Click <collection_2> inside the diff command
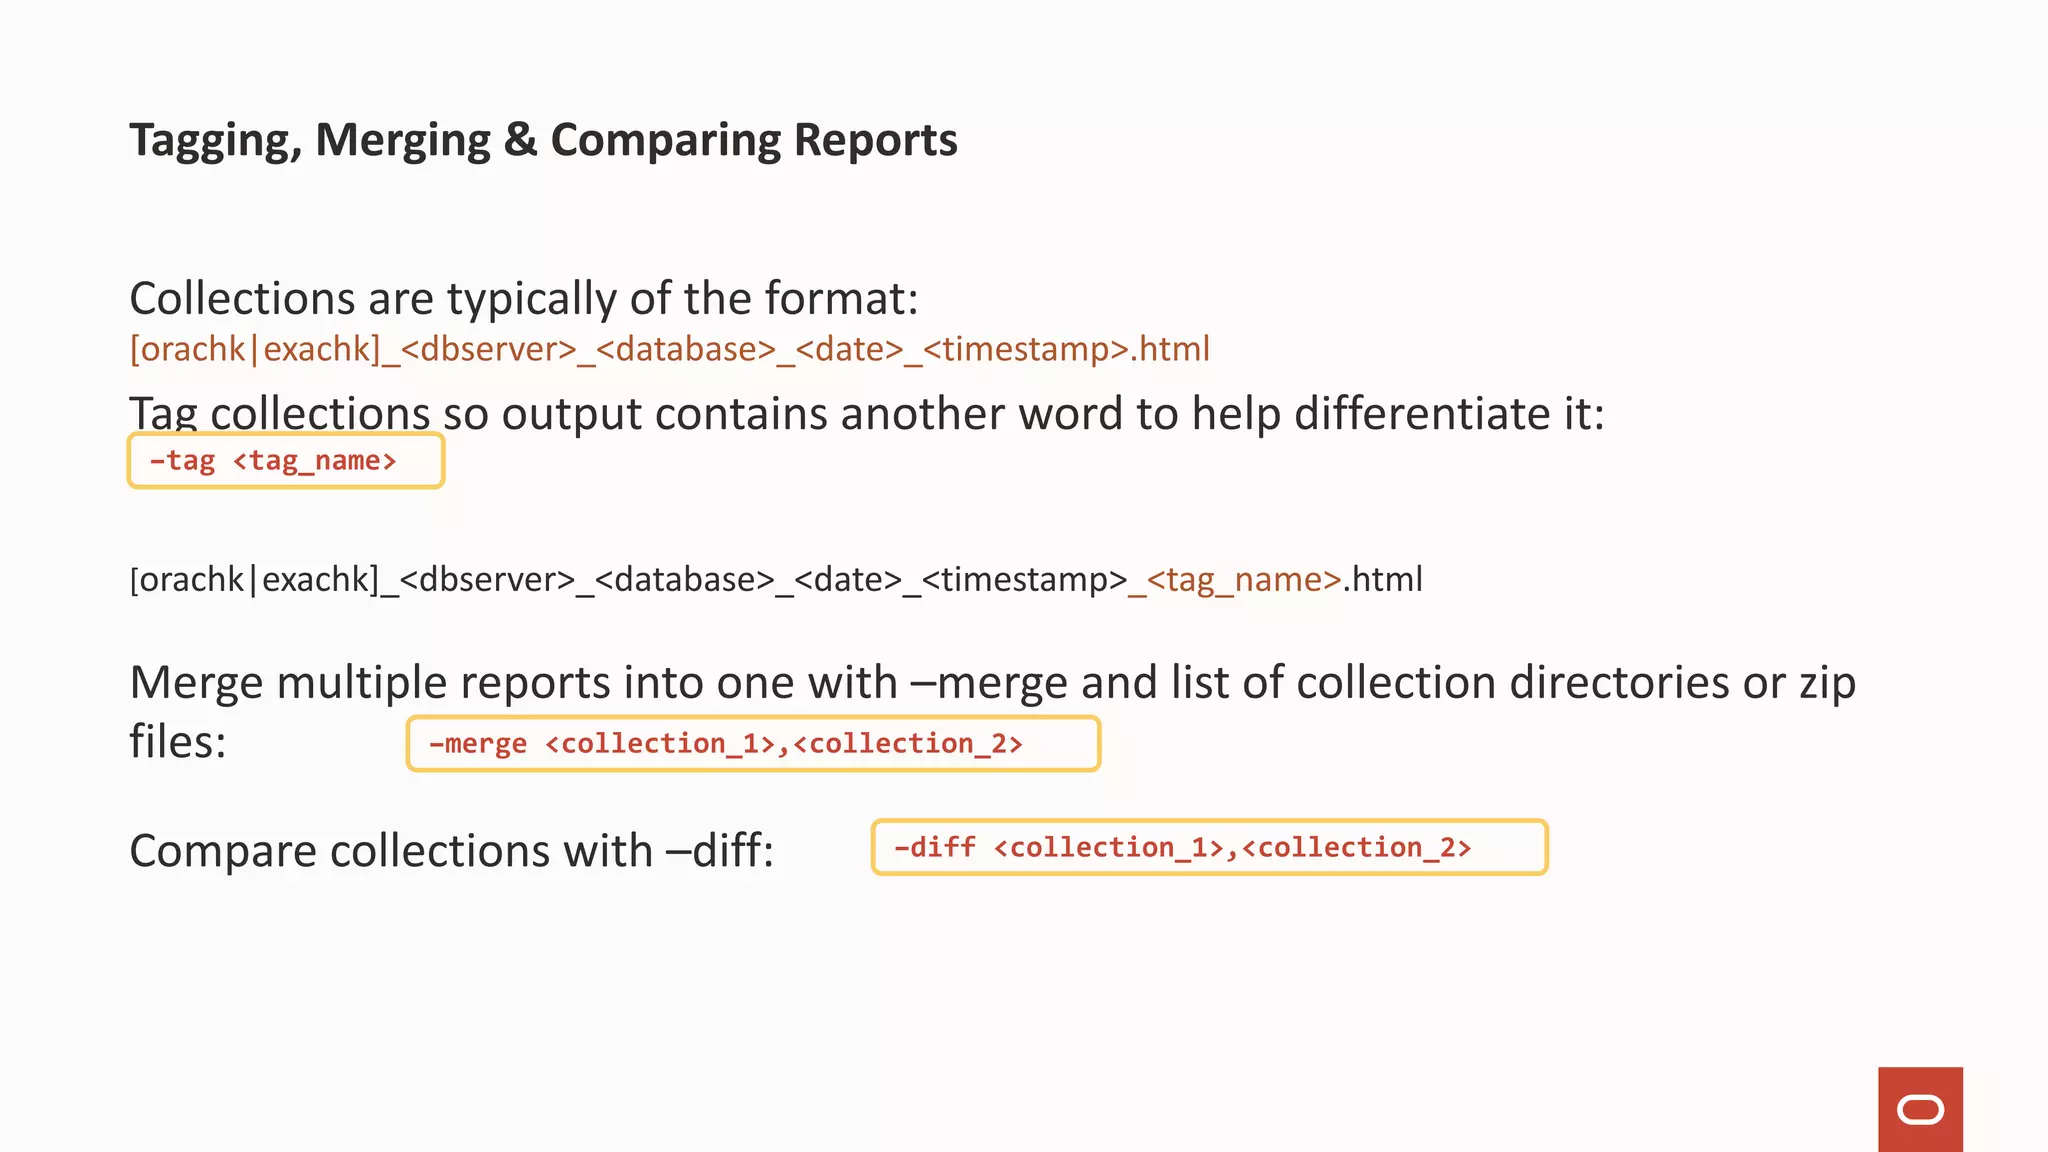The width and height of the screenshot is (2048, 1152). coord(1355,848)
